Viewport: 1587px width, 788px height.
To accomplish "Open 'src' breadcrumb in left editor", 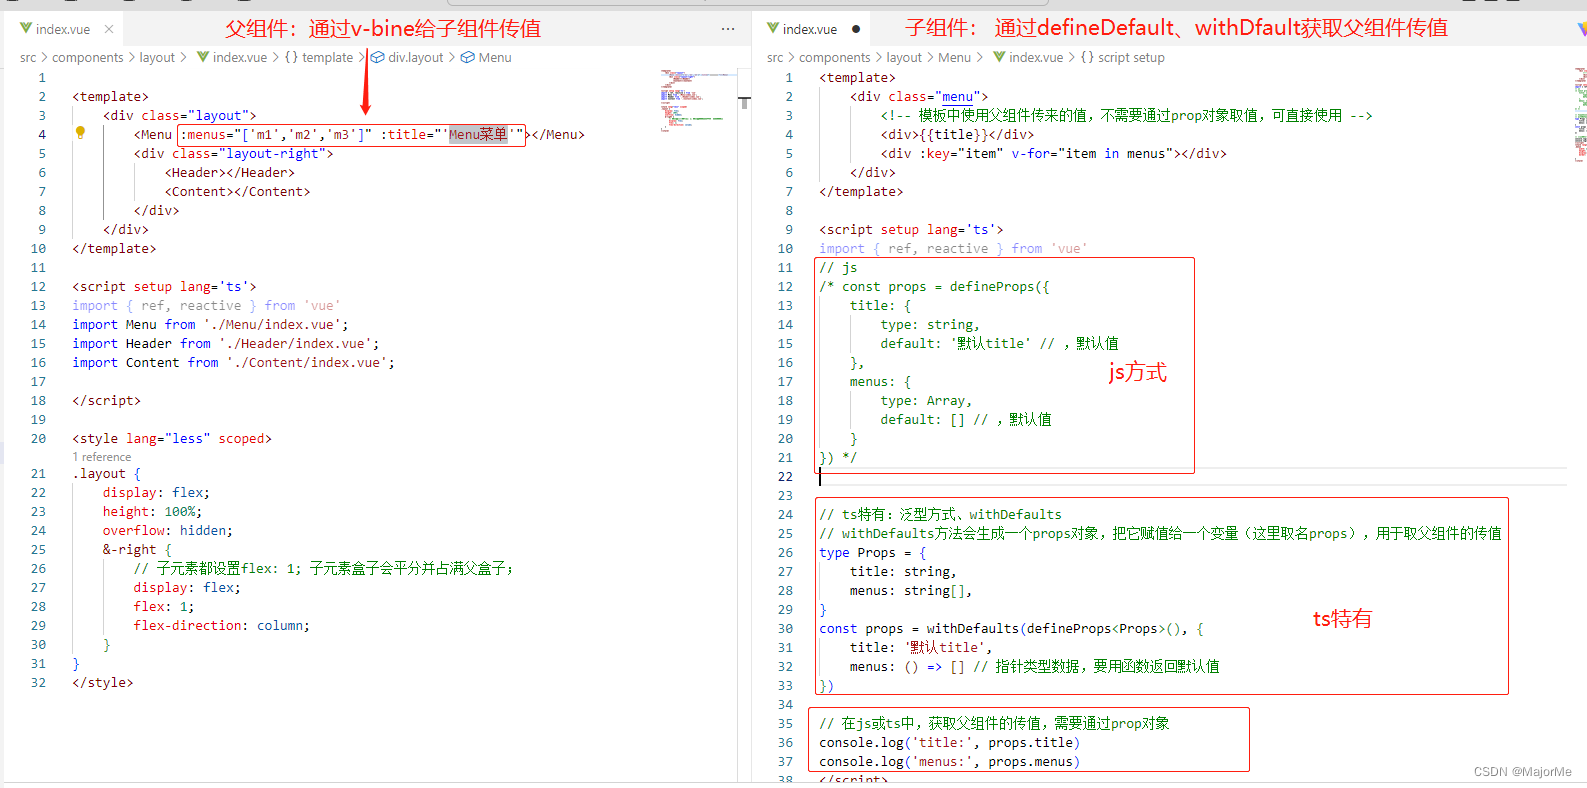I will click(x=28, y=58).
